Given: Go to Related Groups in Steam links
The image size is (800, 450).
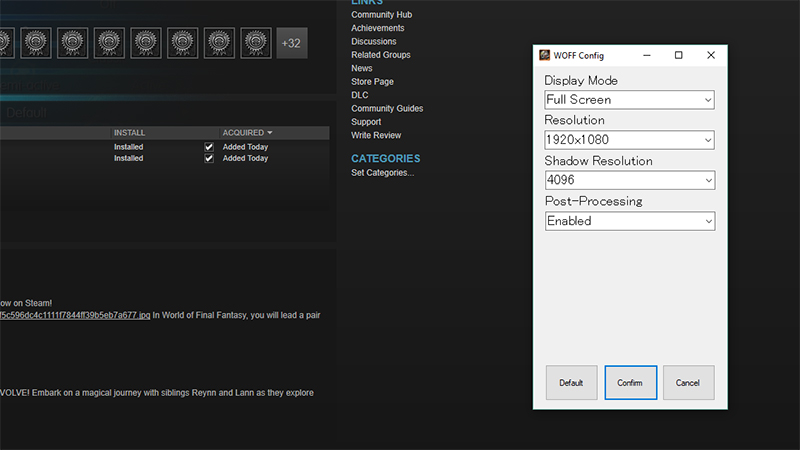Looking at the screenshot, I should coord(381,55).
